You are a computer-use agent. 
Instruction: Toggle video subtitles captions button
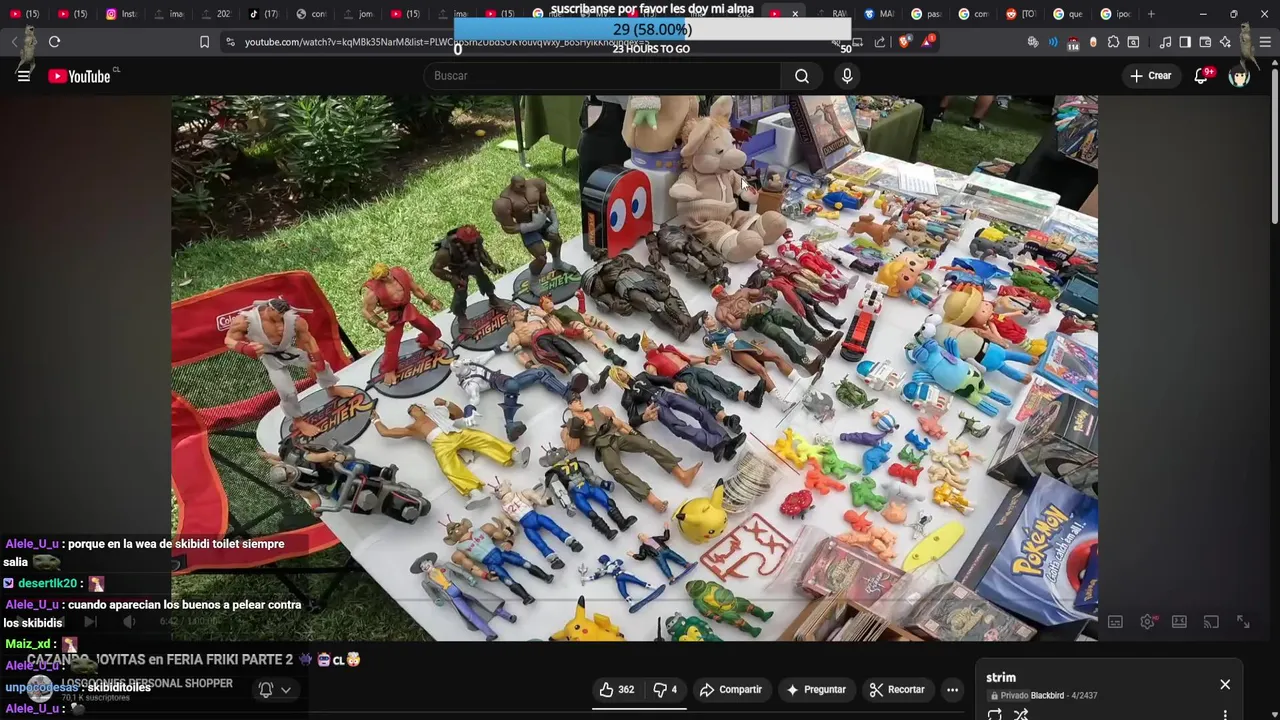[x=1115, y=622]
